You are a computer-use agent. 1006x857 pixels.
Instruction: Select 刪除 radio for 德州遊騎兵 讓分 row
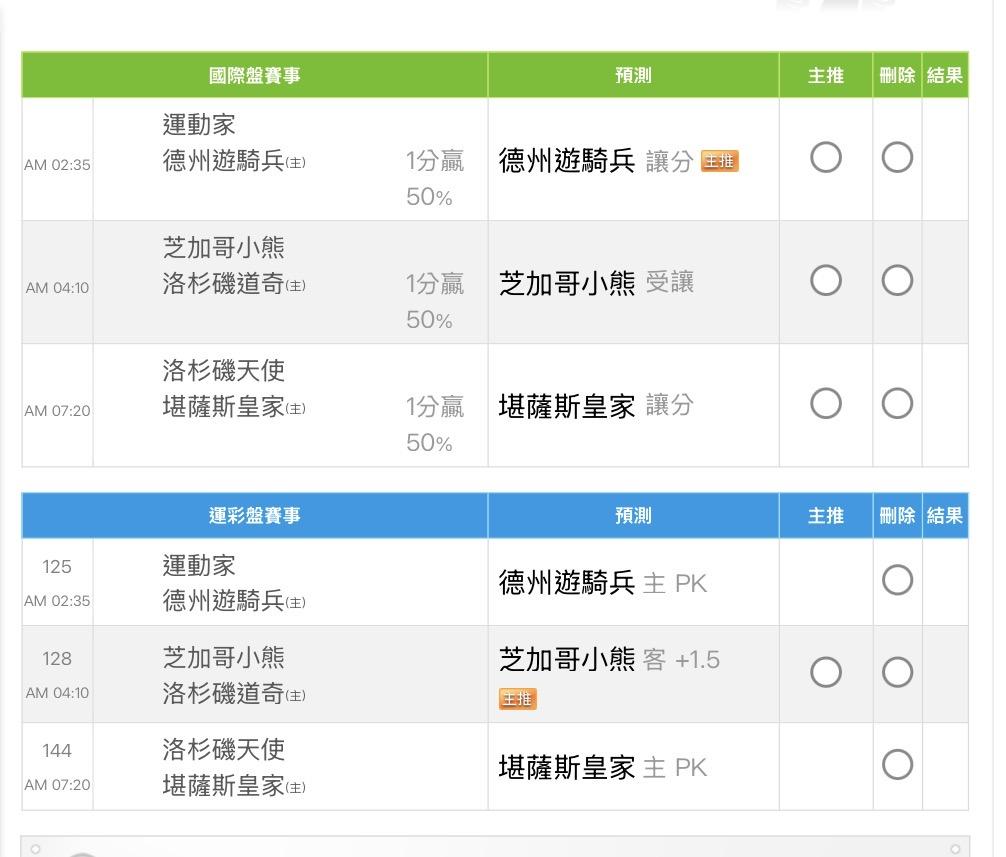(897, 158)
